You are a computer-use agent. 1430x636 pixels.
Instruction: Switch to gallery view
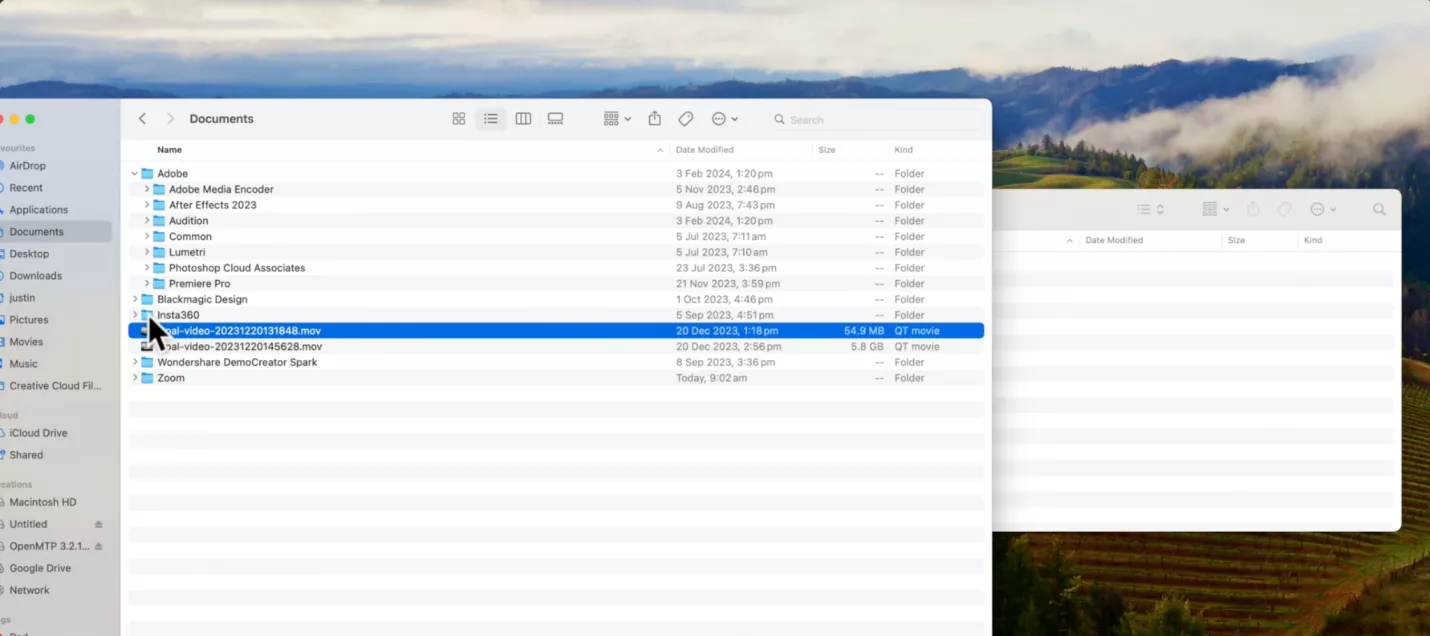(555, 118)
